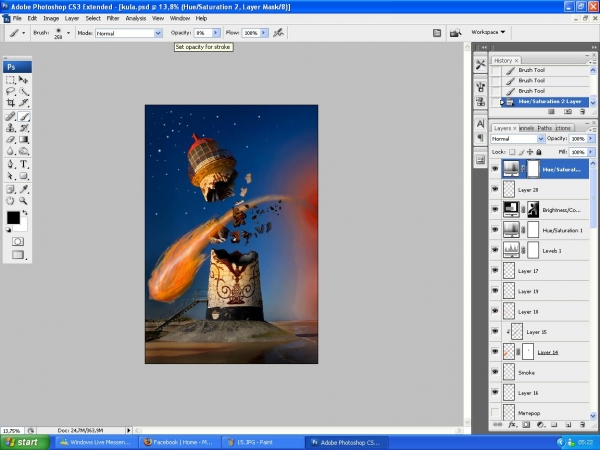Hide the Levels 1 layer
Screen dimensions: 600x450
(495, 250)
